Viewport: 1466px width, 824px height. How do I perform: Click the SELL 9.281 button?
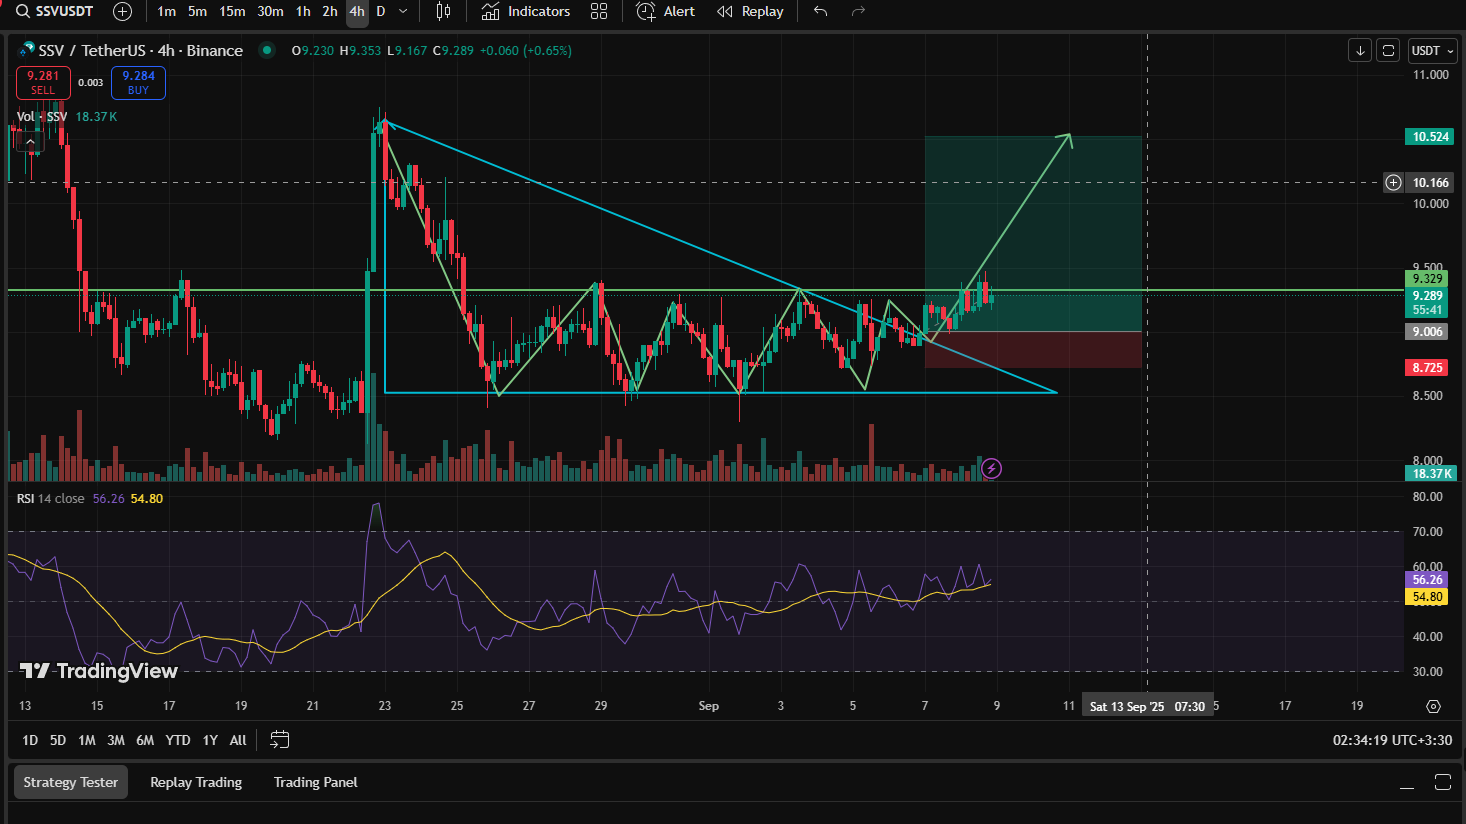click(x=43, y=82)
